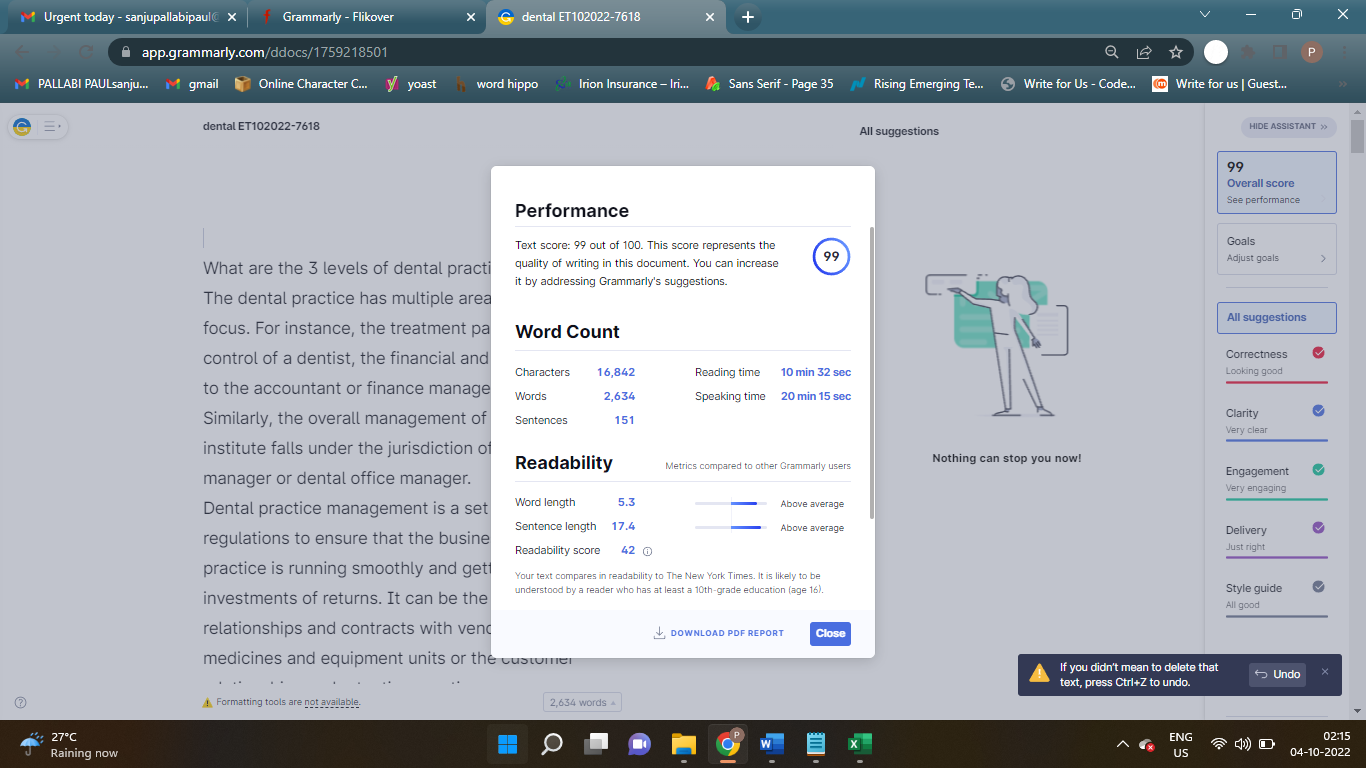Image resolution: width=1366 pixels, height=768 pixels.
Task: Dismiss the undo notification with its X
Action: pyautogui.click(x=1325, y=672)
